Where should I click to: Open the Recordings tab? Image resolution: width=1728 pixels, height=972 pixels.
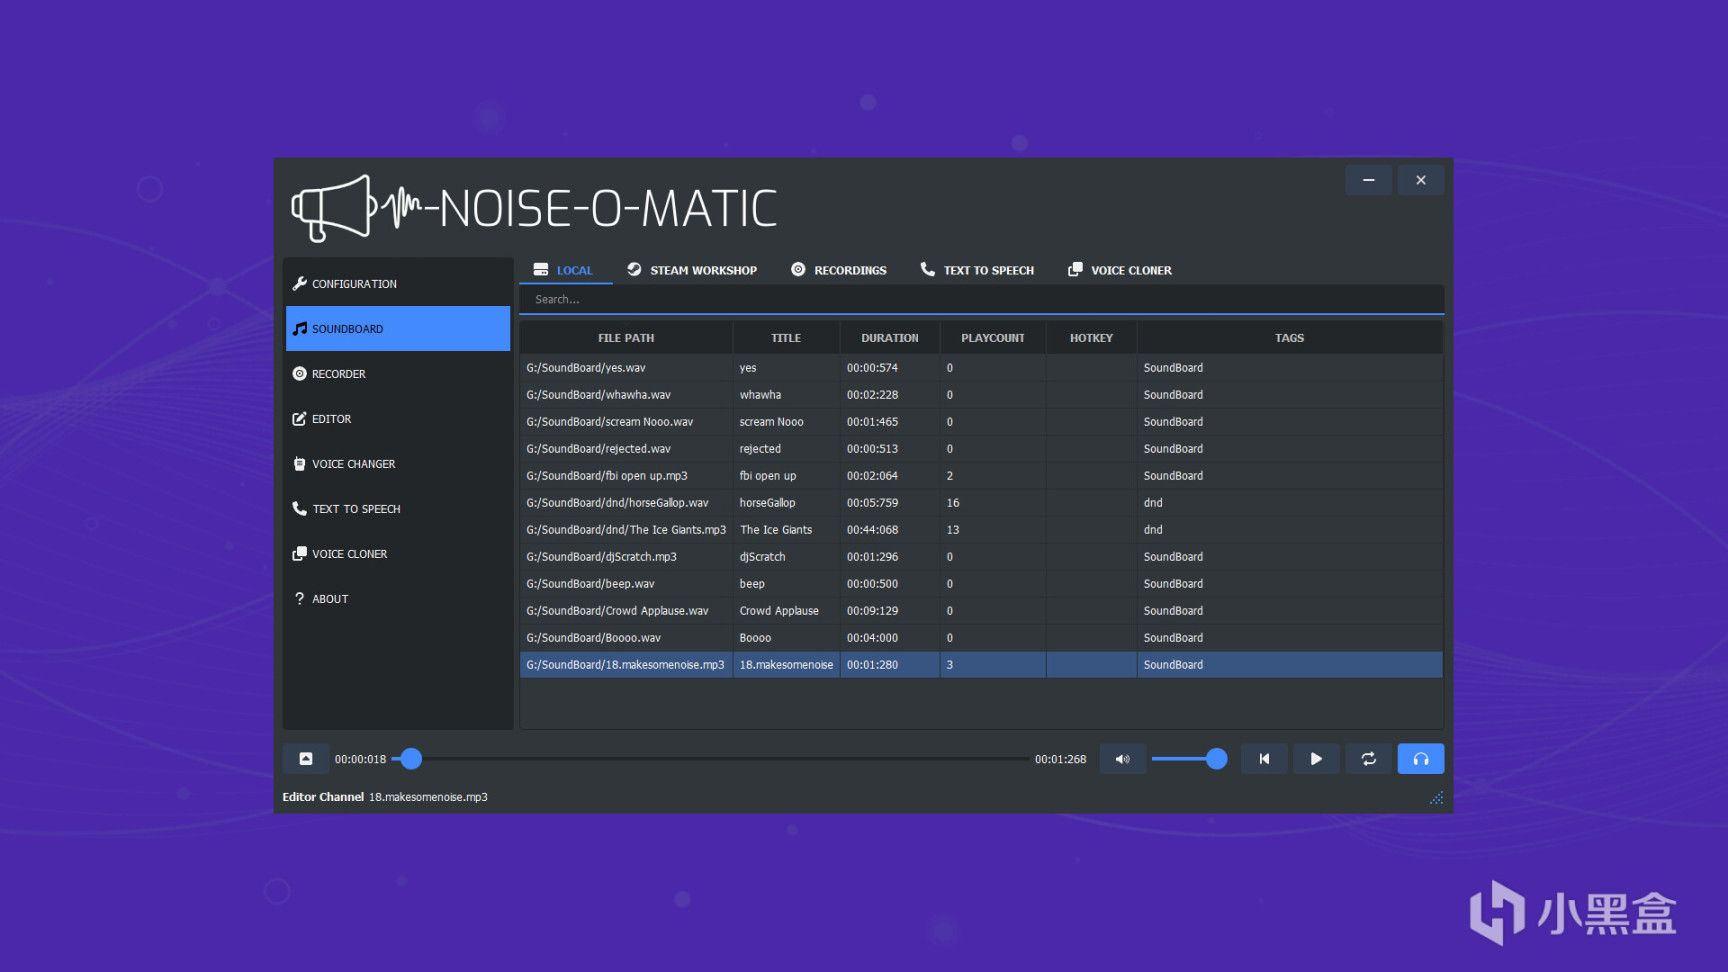tap(840, 269)
